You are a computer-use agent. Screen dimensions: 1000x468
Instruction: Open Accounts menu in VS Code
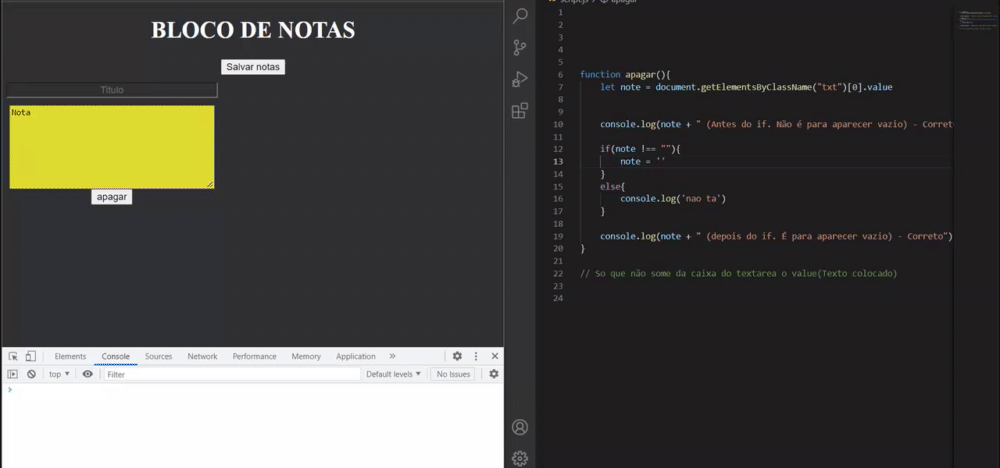point(520,427)
